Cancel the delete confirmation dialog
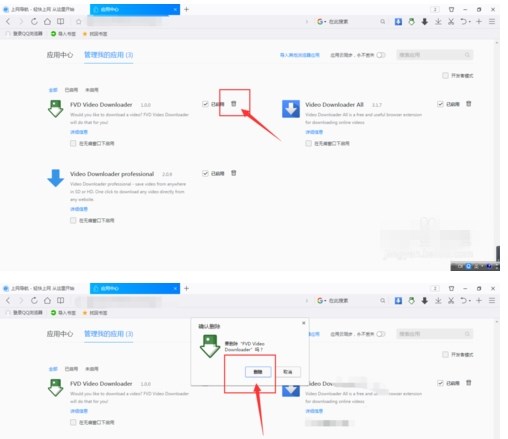The height and width of the screenshot is (439, 508). pos(288,372)
